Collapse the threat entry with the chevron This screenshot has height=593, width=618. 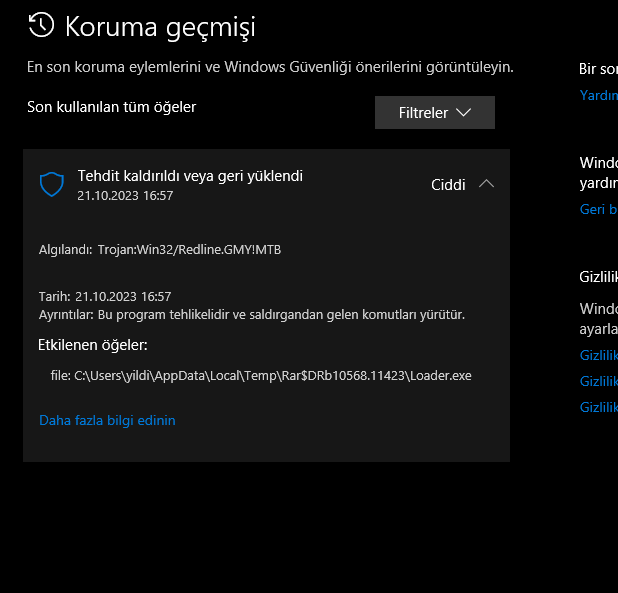pos(486,184)
